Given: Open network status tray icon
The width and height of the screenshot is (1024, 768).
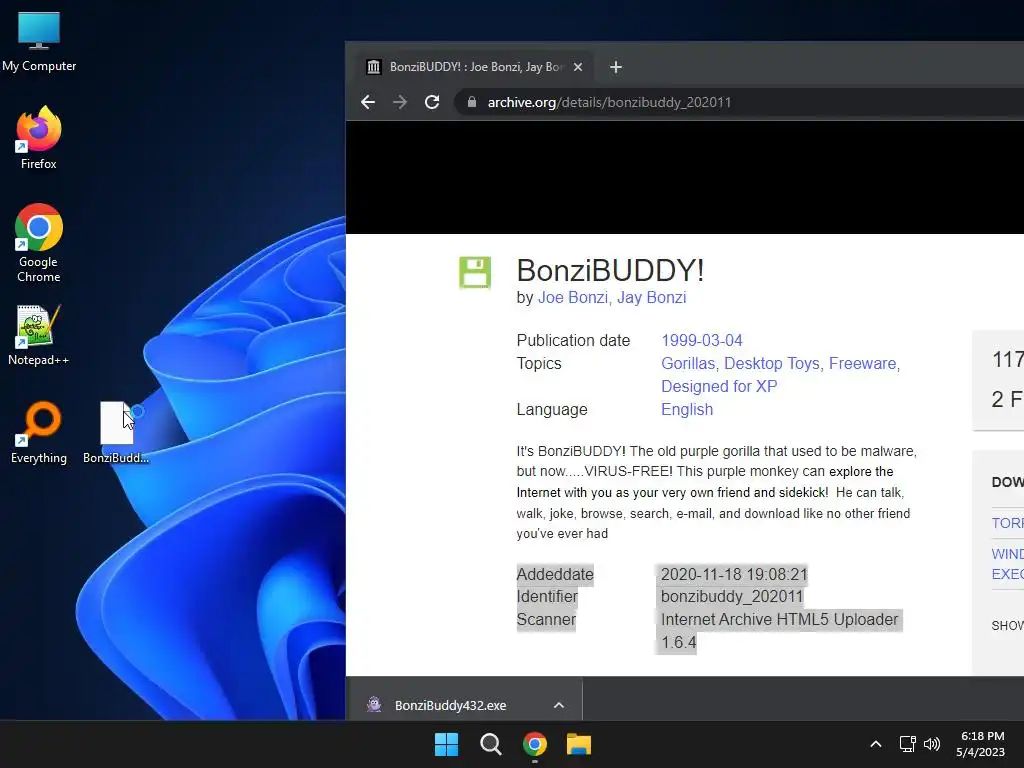Looking at the screenshot, I should [x=907, y=744].
